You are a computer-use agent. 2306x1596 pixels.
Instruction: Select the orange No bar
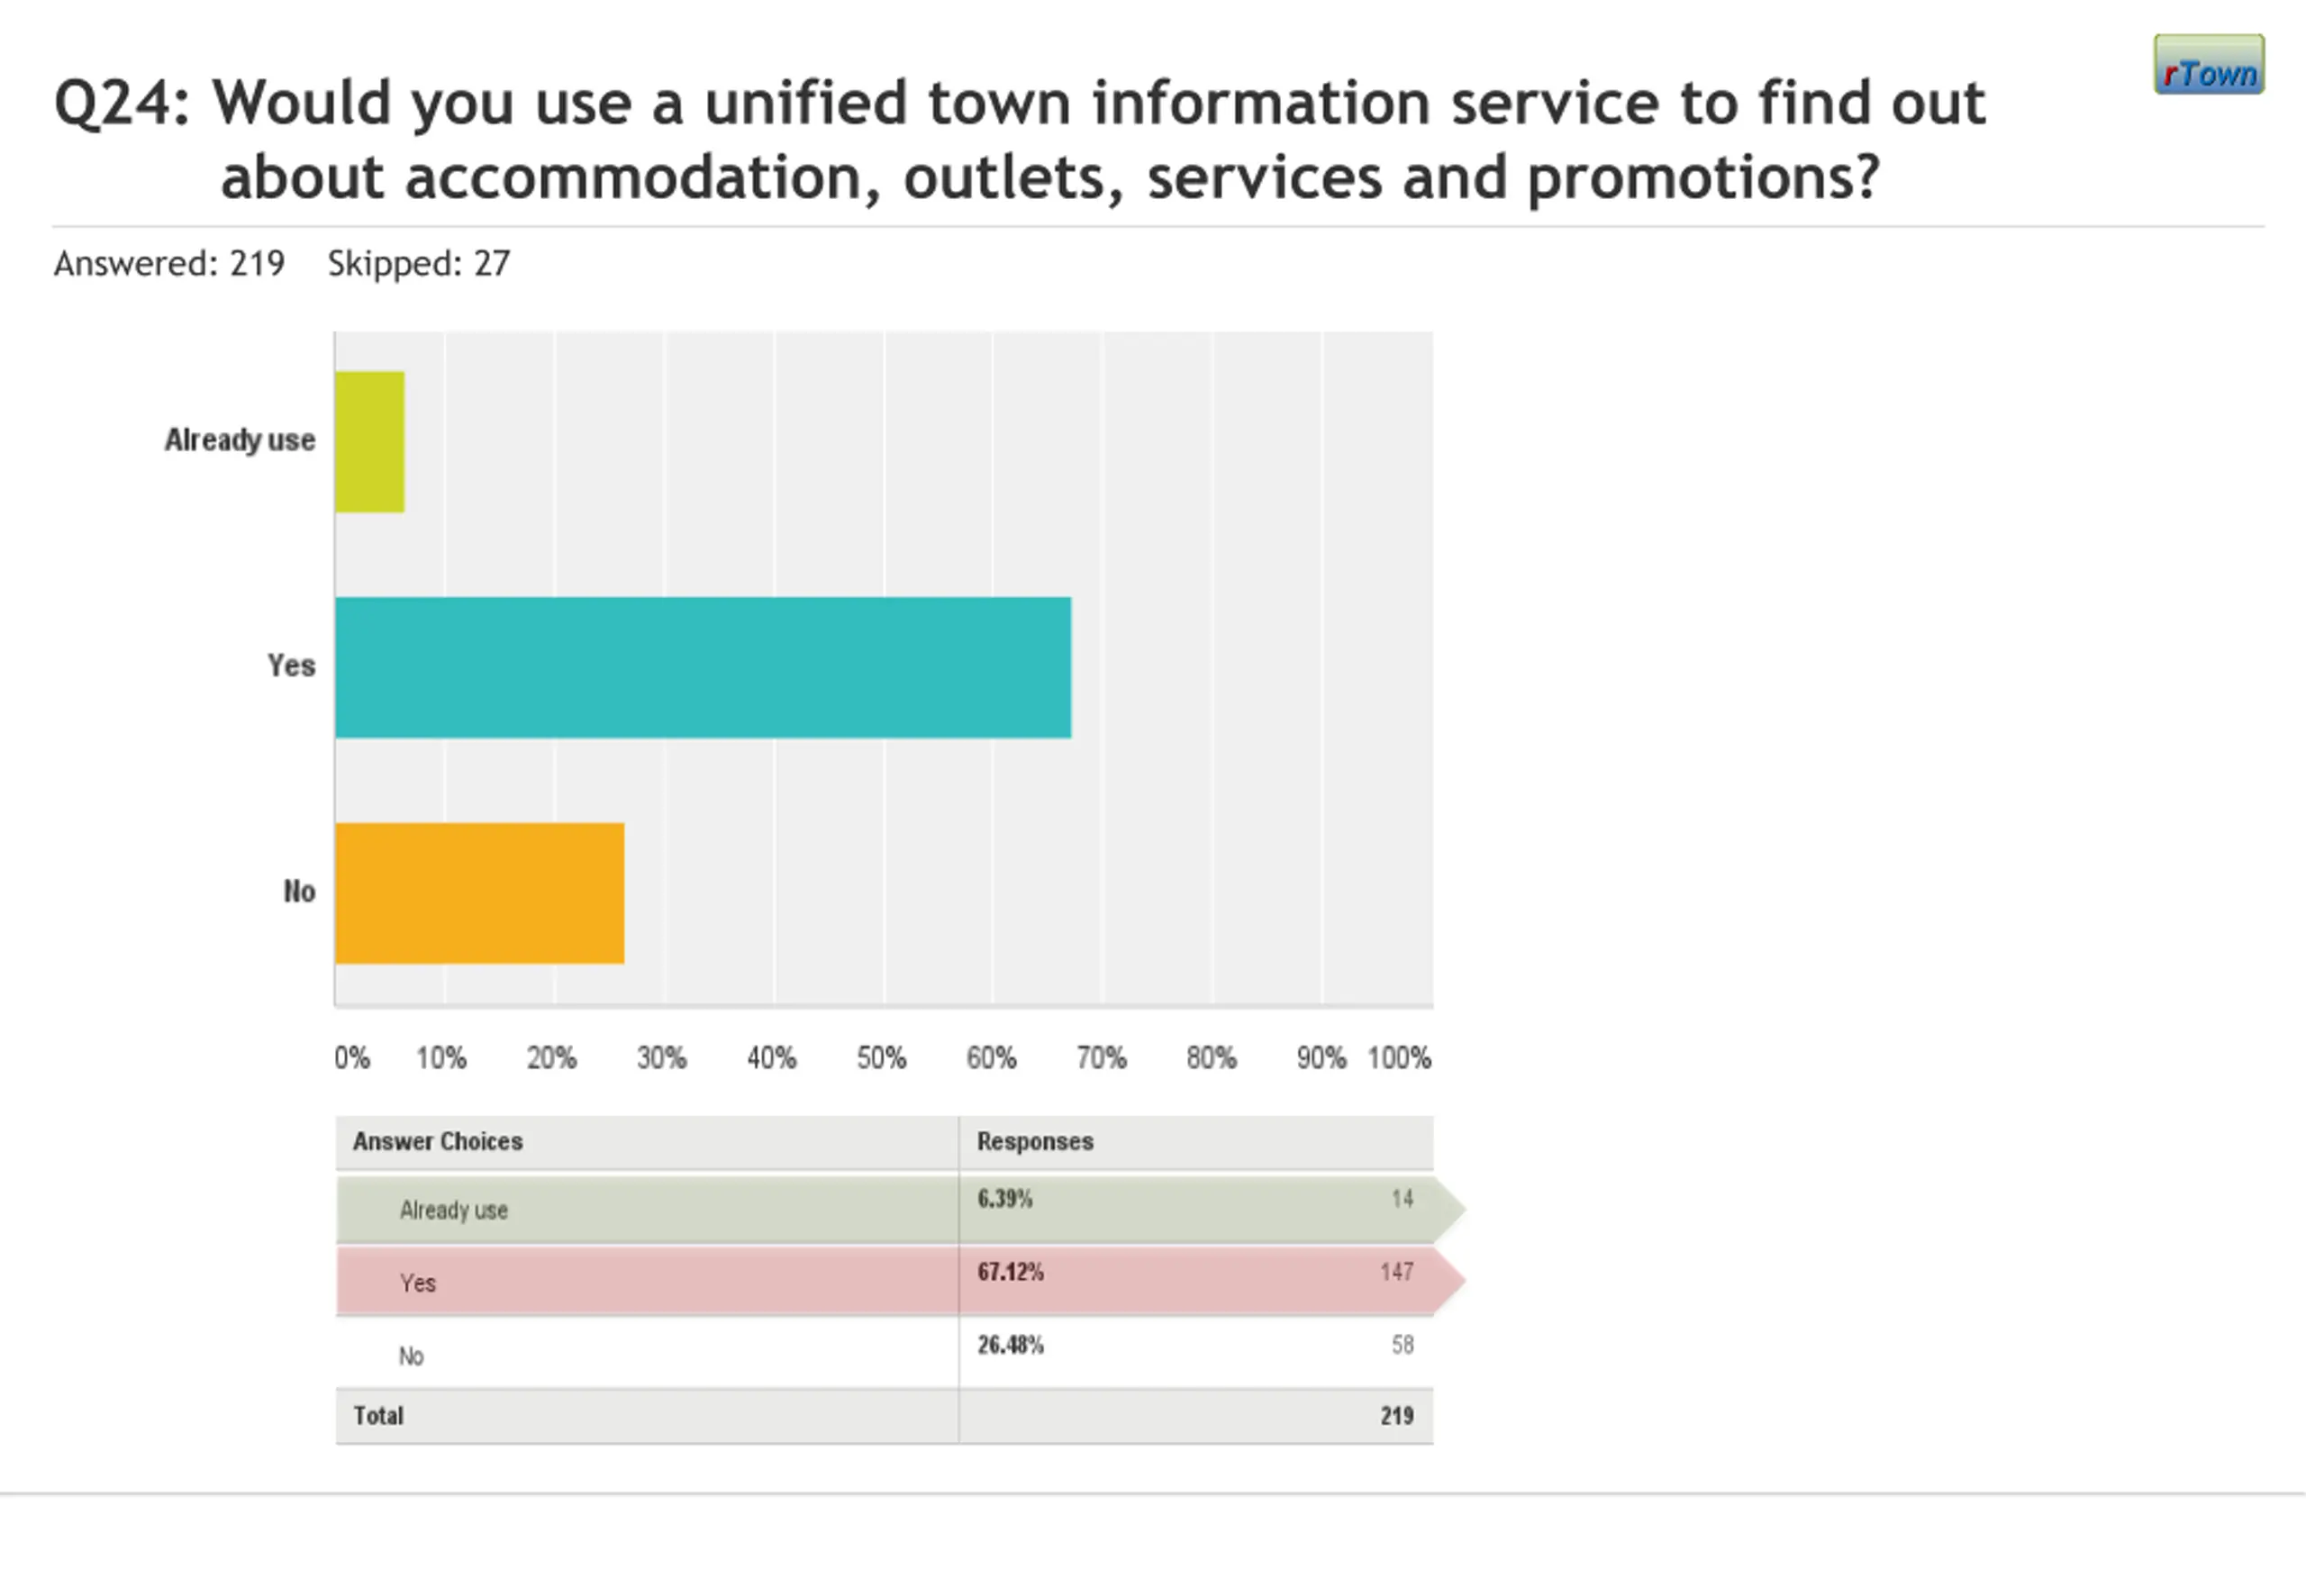(480, 893)
